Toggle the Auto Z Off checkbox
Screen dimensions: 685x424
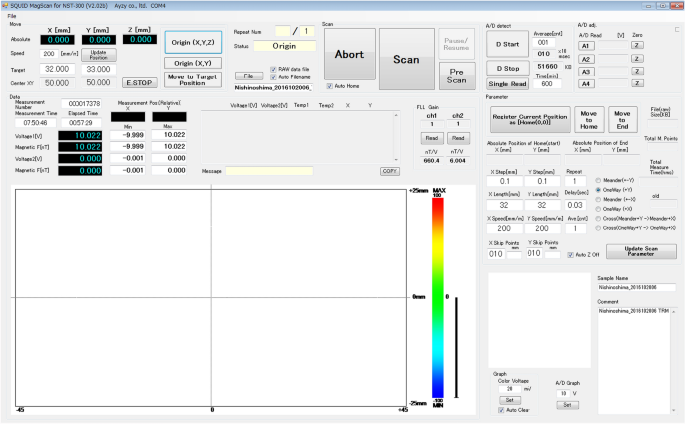click(571, 255)
